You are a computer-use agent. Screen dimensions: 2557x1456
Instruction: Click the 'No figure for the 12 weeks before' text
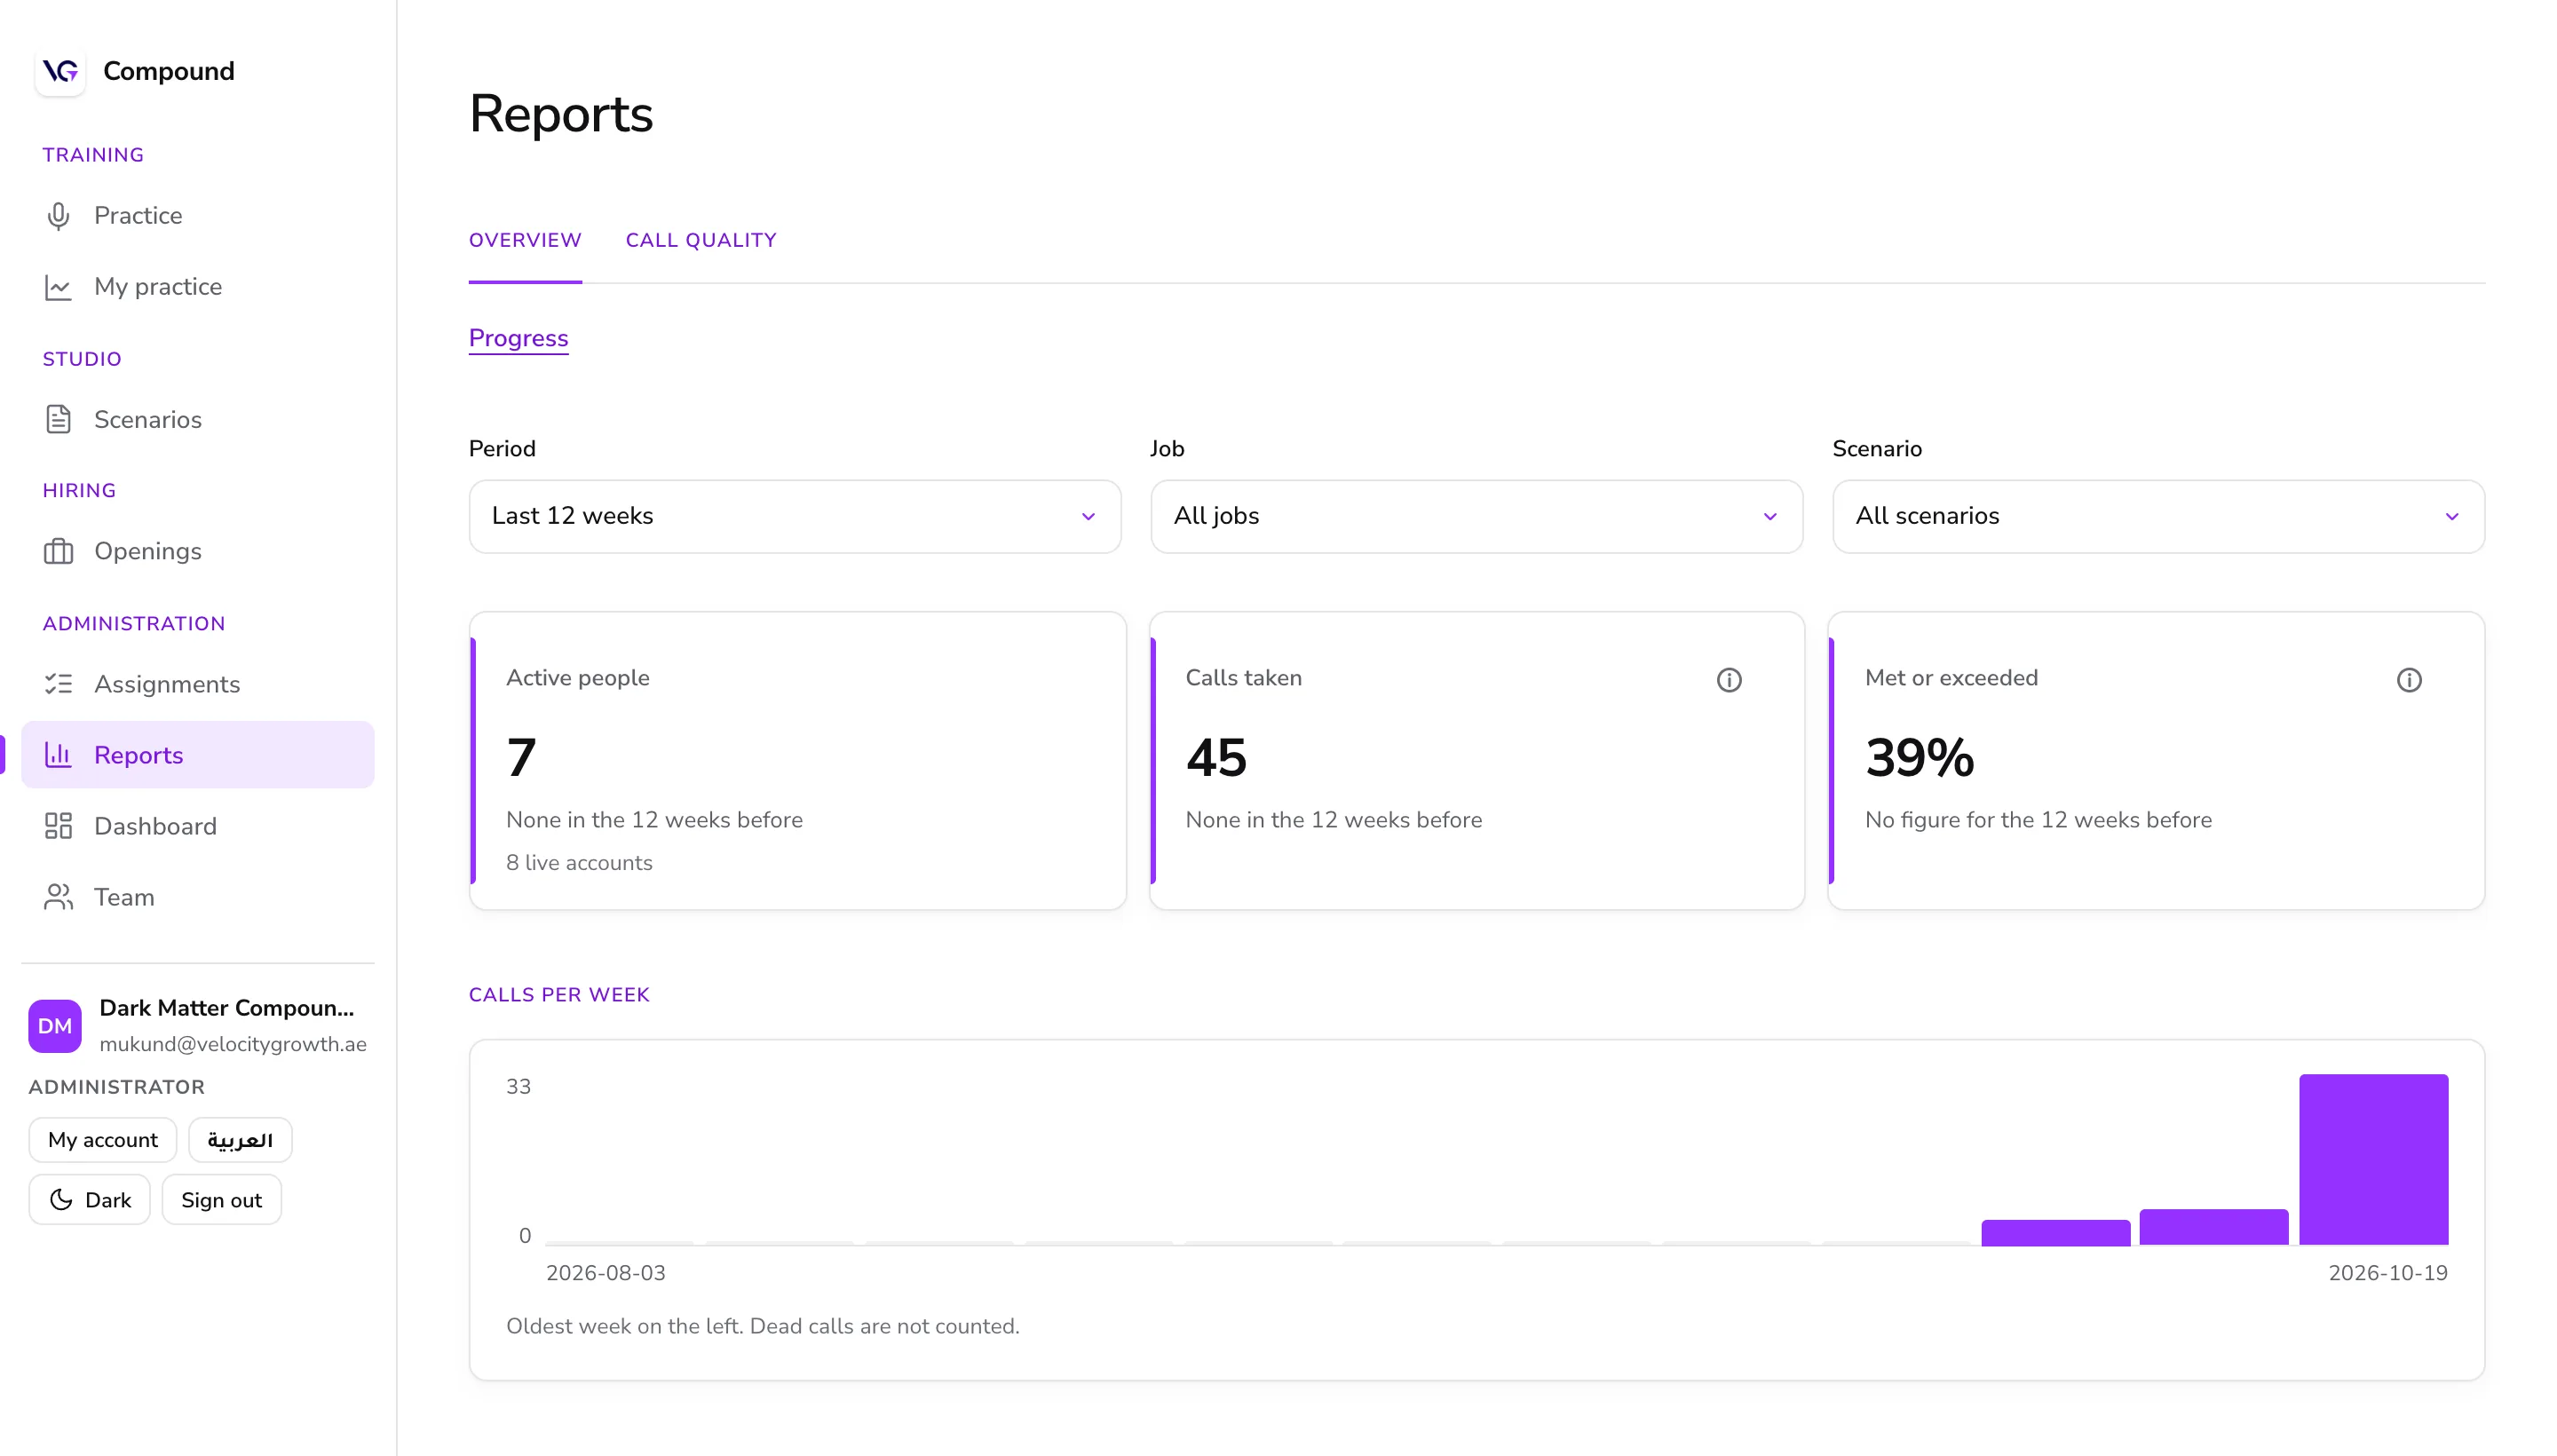tap(2038, 820)
